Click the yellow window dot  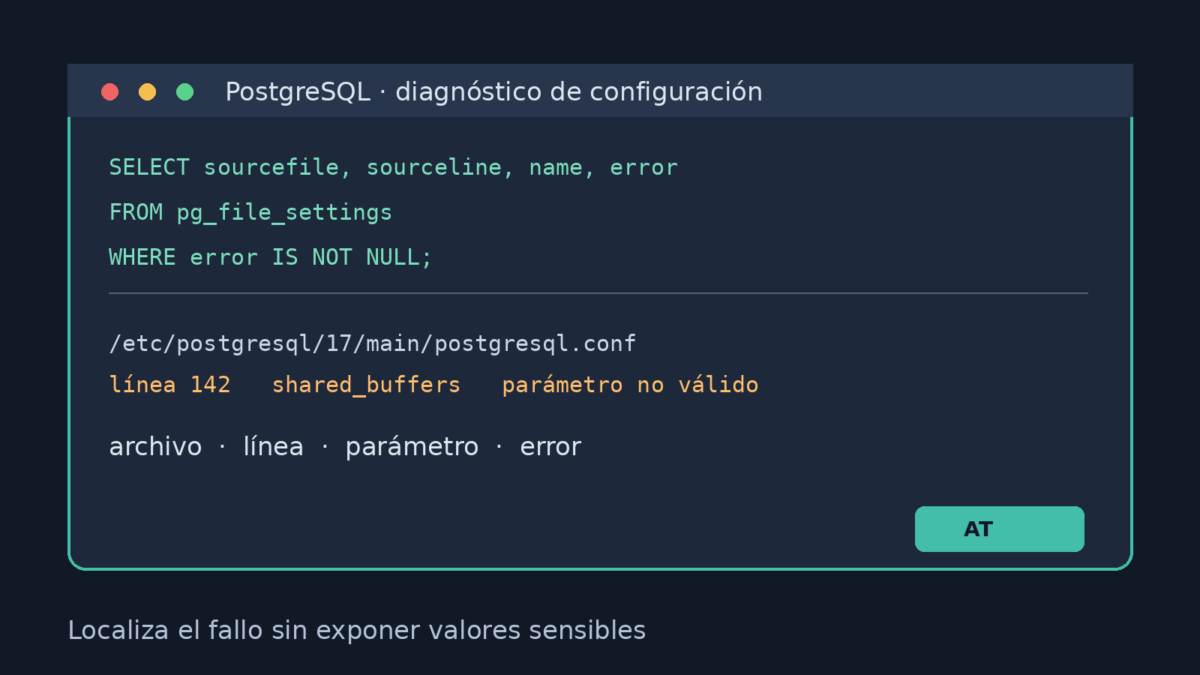[147, 92]
